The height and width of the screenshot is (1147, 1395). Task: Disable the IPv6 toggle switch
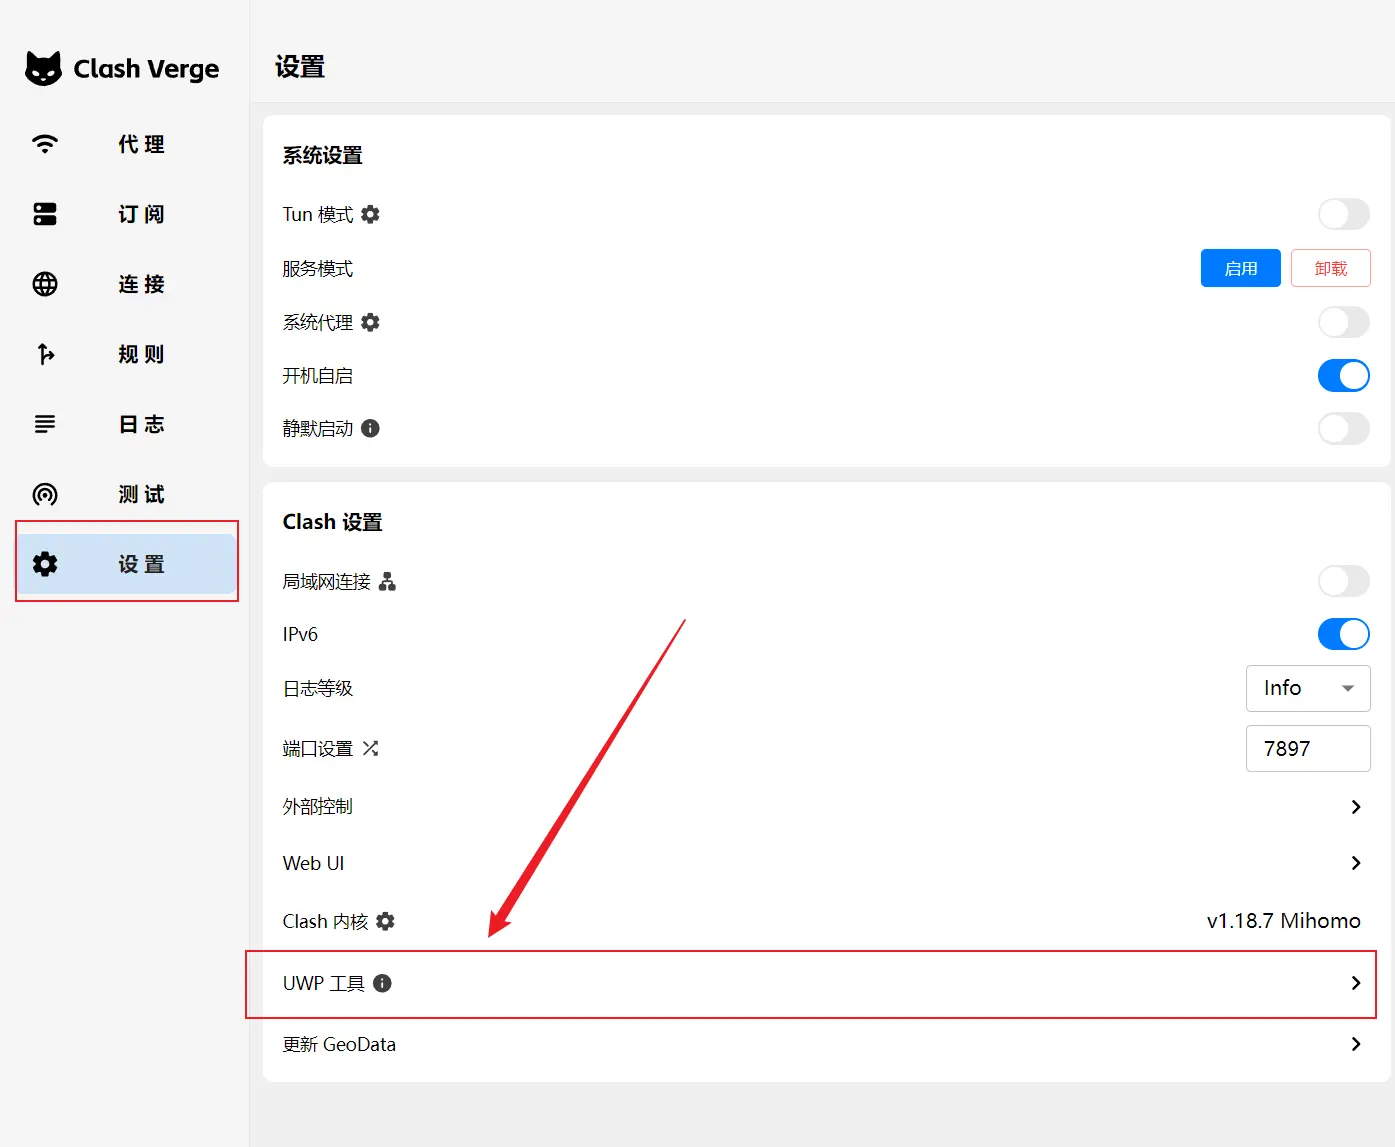[x=1343, y=634]
